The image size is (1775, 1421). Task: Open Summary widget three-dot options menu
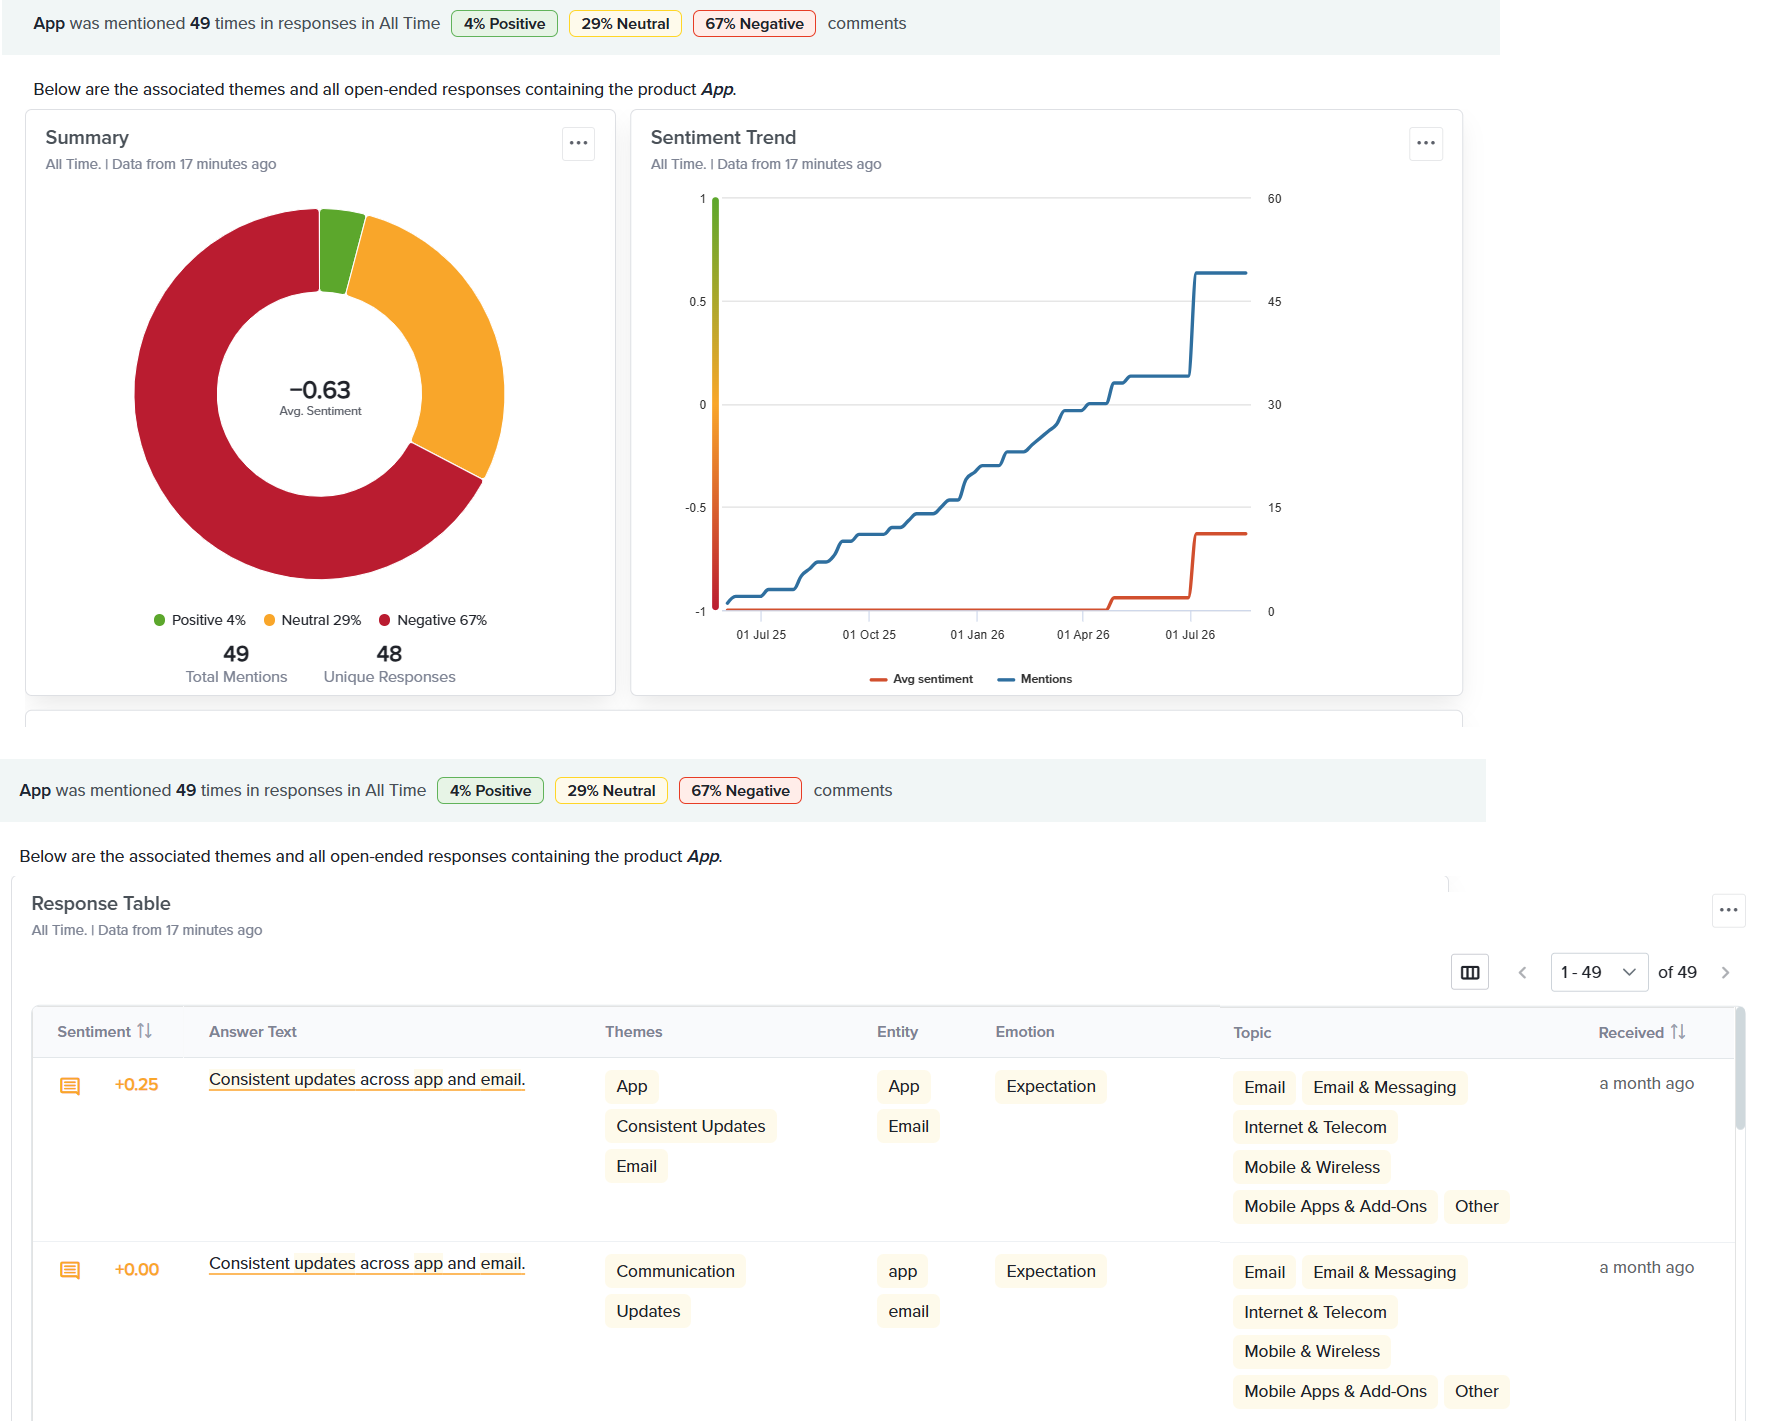click(x=578, y=143)
